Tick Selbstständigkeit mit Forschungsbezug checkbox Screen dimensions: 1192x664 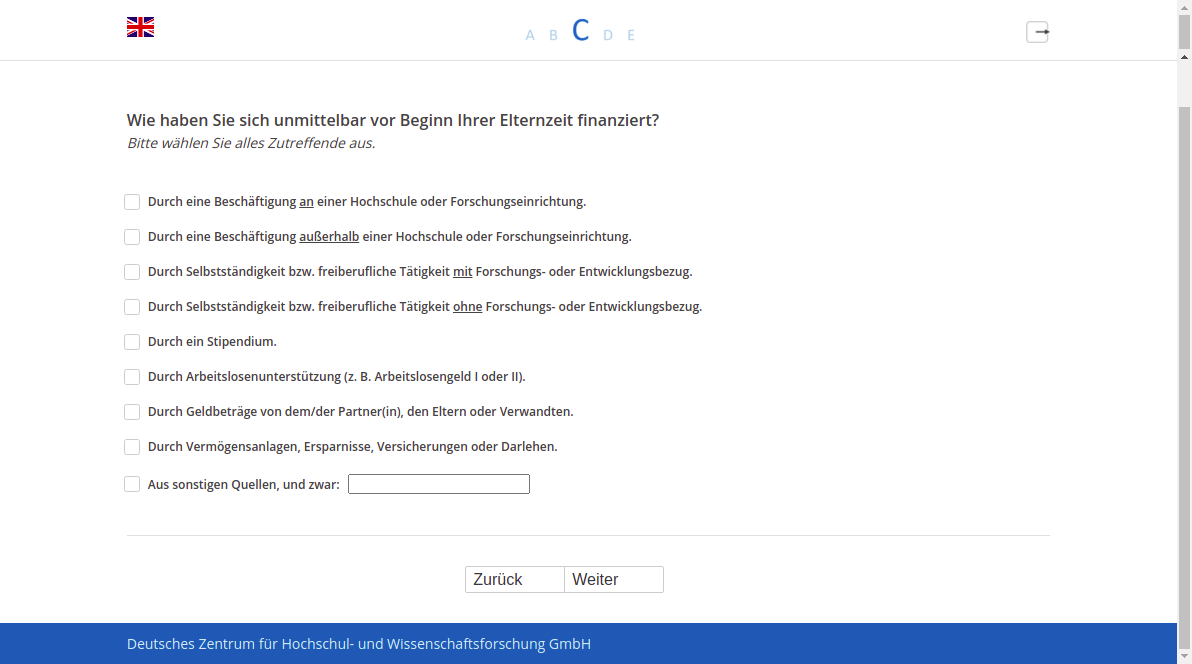point(132,272)
